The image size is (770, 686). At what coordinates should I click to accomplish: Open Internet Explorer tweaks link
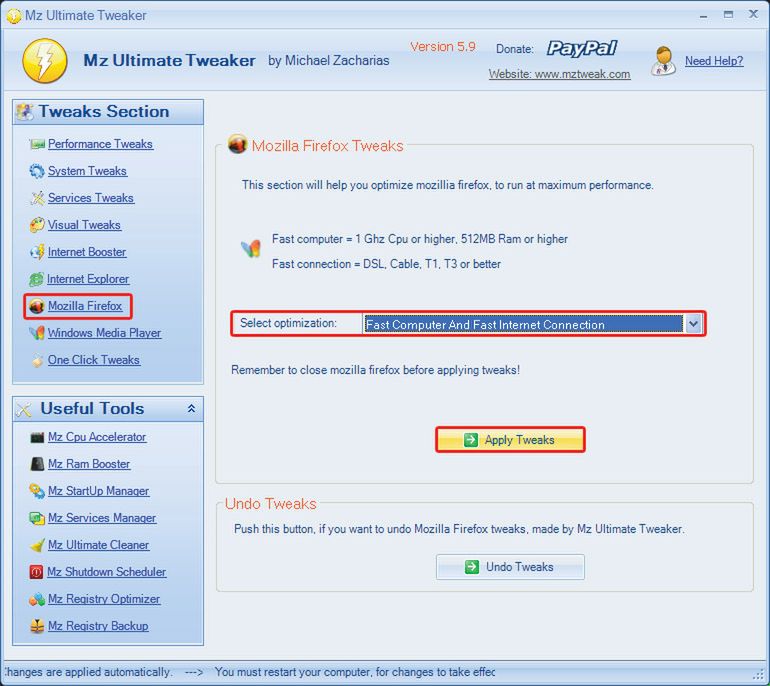(88, 279)
